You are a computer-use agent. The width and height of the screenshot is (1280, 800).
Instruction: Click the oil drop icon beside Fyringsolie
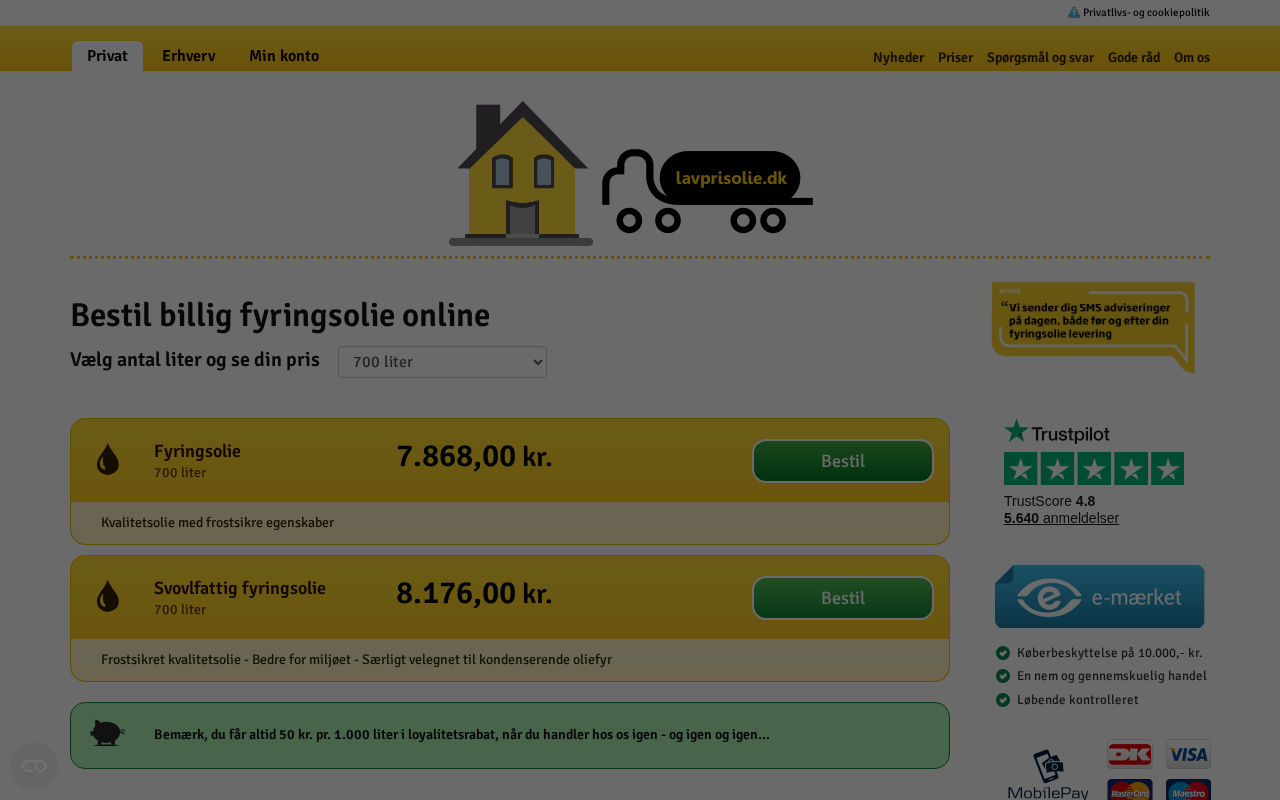coord(108,459)
